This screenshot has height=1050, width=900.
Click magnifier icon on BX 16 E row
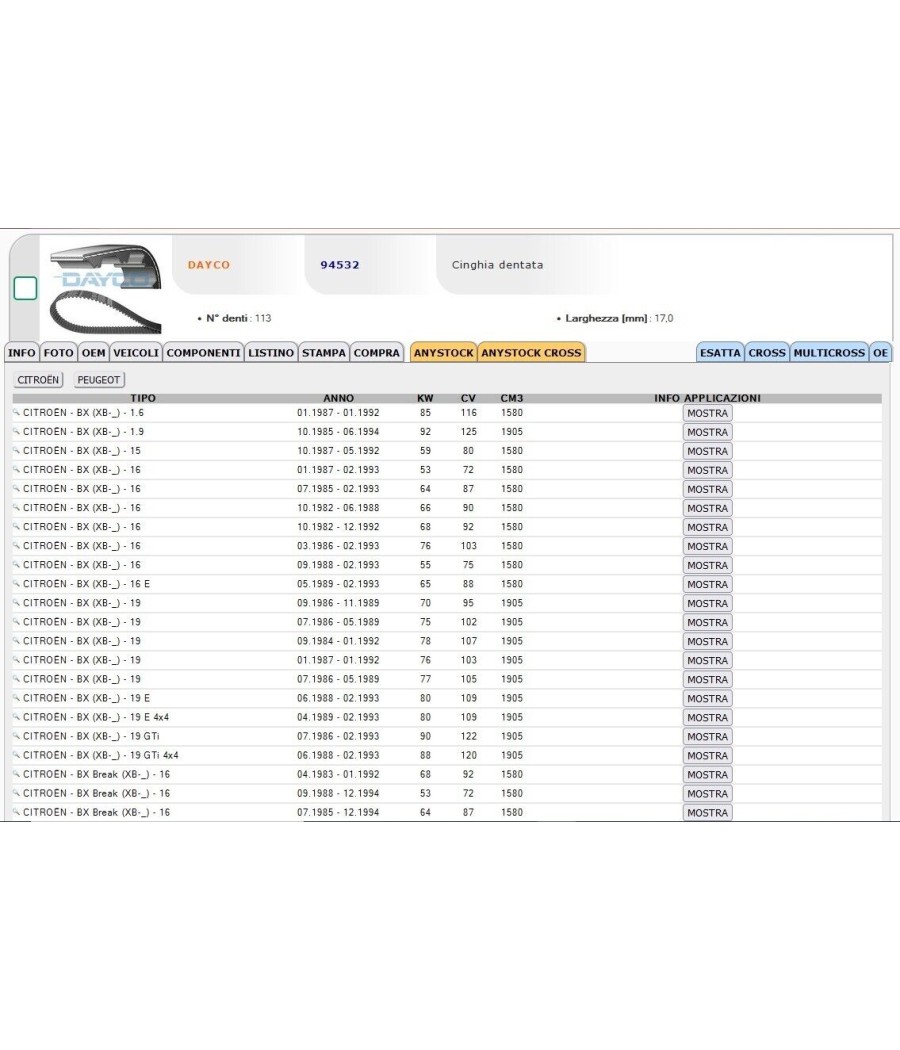17,583
